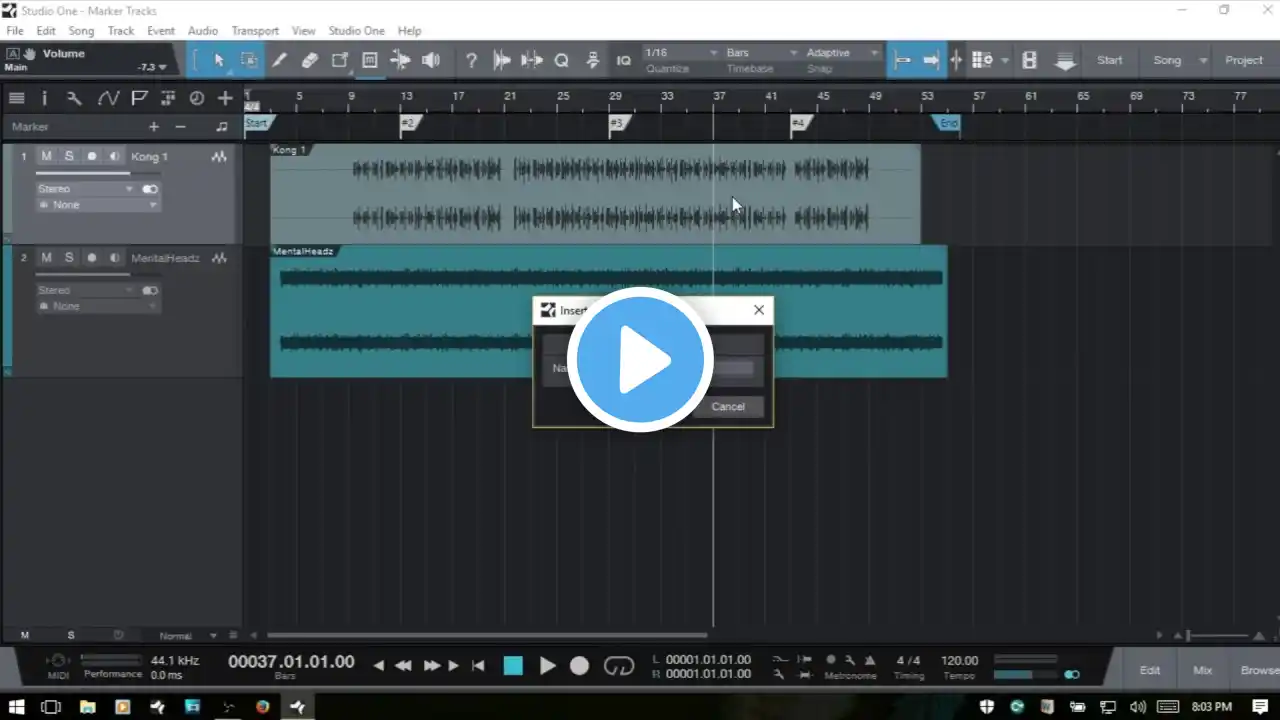
Task: Click the IQ input quantize button
Action: click(x=624, y=60)
